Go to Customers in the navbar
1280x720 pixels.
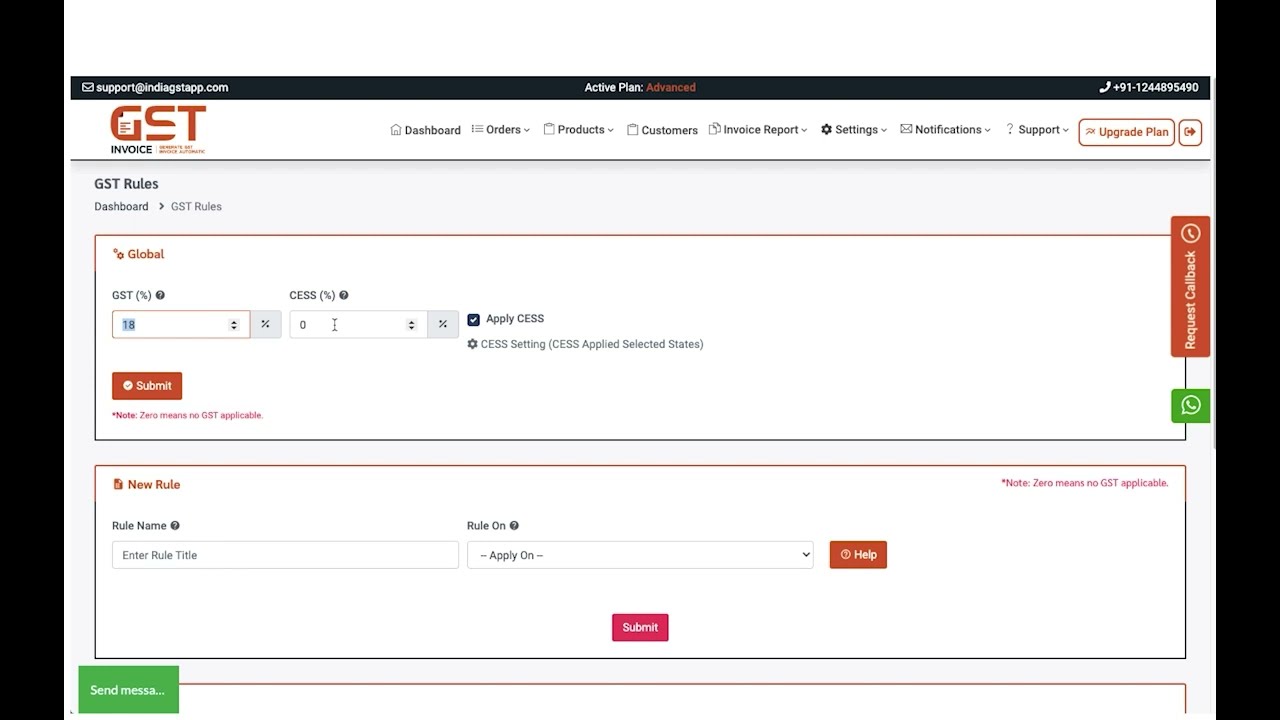click(662, 130)
